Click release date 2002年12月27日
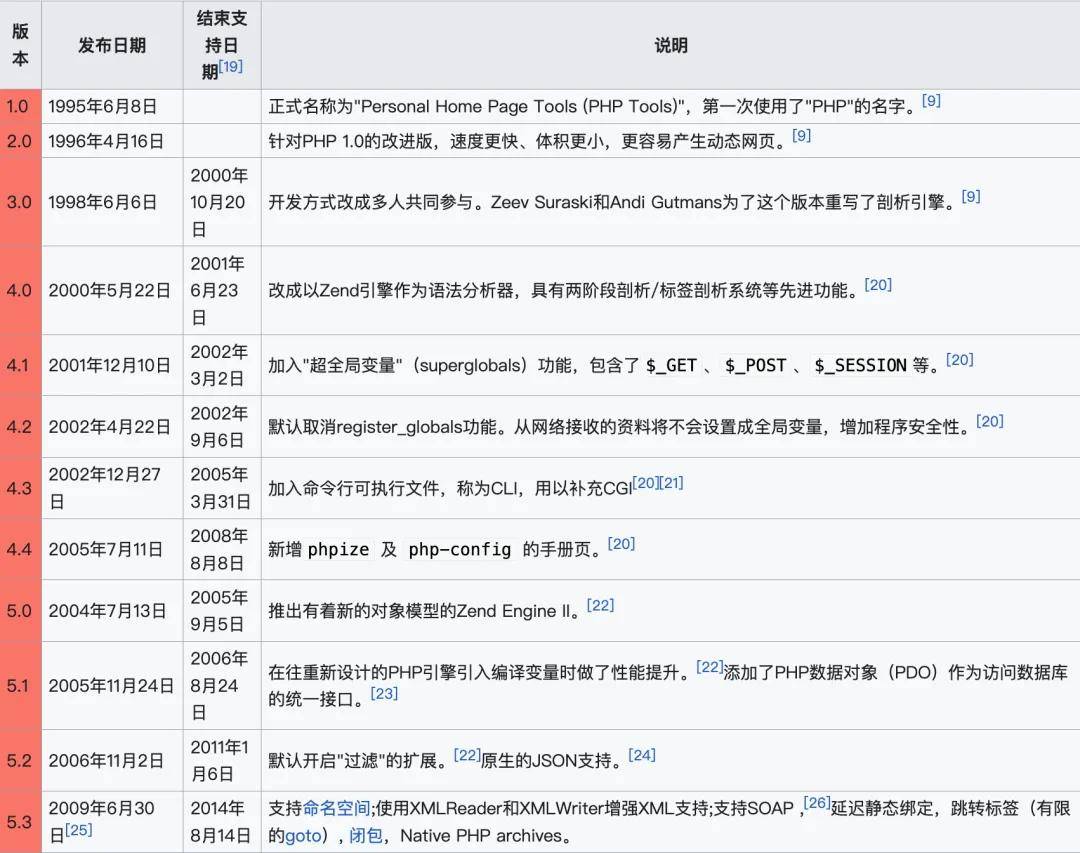 [105, 488]
